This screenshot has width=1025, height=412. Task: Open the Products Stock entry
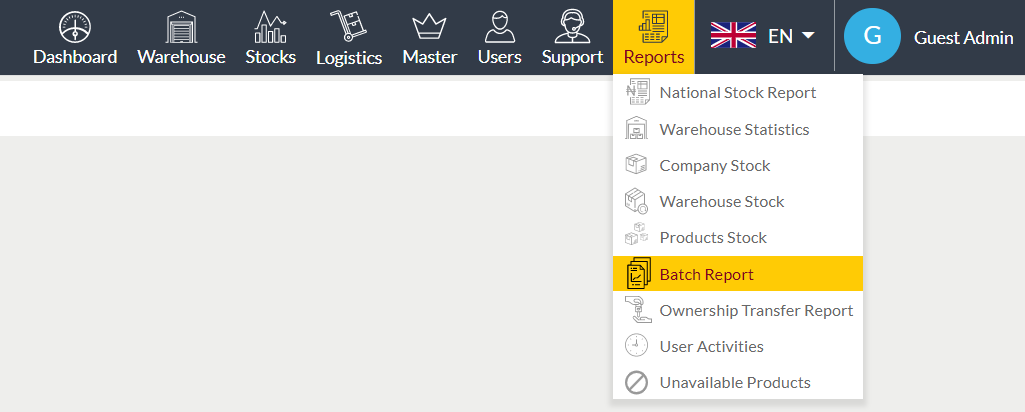point(738,237)
